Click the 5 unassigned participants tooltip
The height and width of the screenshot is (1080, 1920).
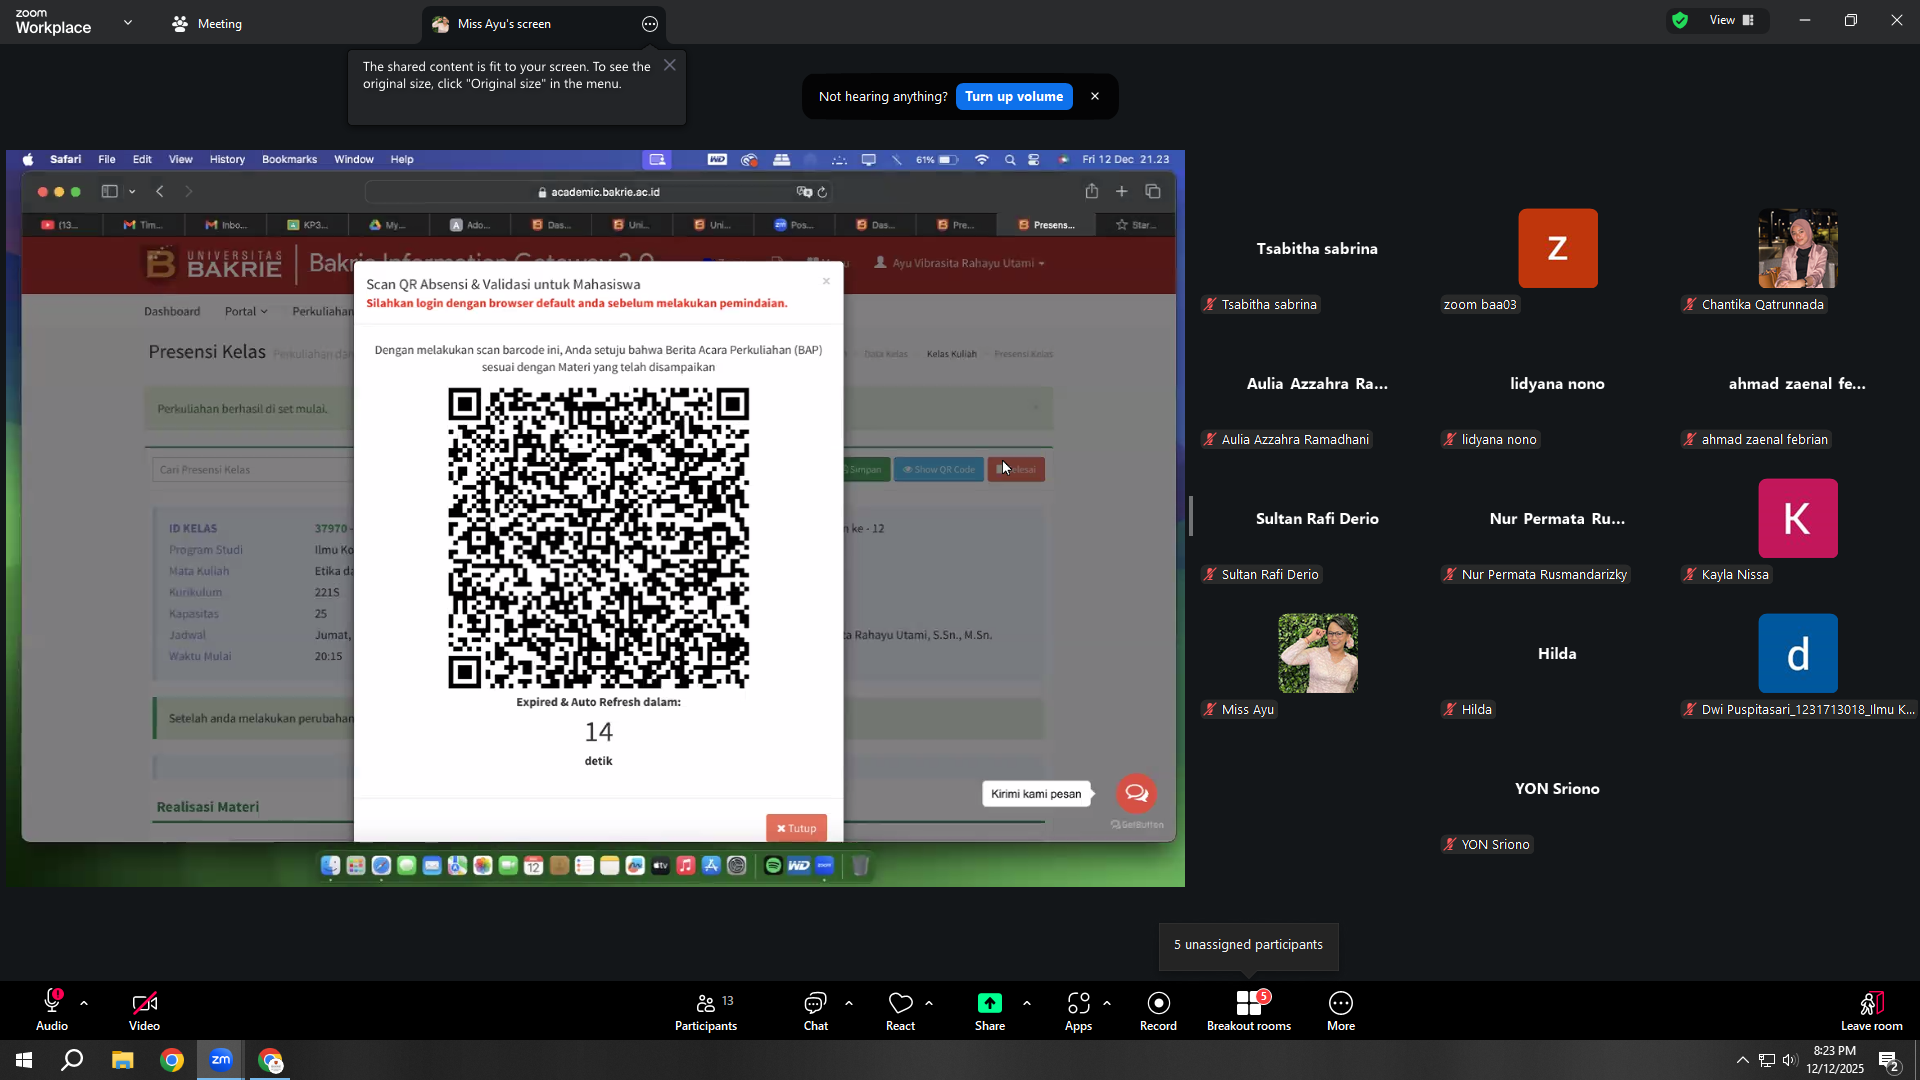(x=1248, y=945)
